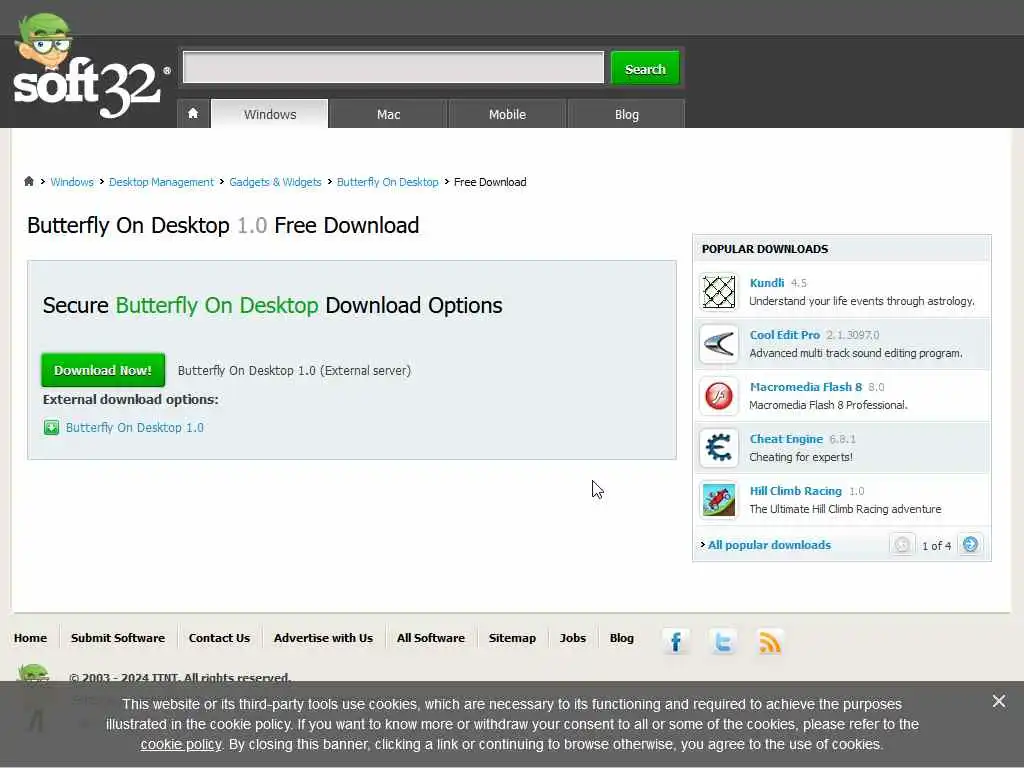The width and height of the screenshot is (1024, 768).
Task: Open the All Software footer link
Action: tap(431, 638)
